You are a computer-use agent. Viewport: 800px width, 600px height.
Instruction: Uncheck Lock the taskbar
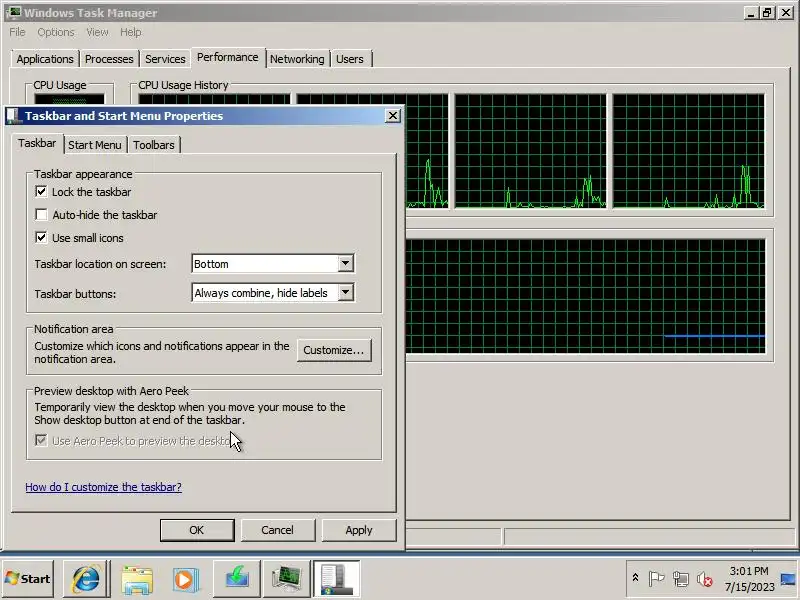pyautogui.click(x=41, y=192)
